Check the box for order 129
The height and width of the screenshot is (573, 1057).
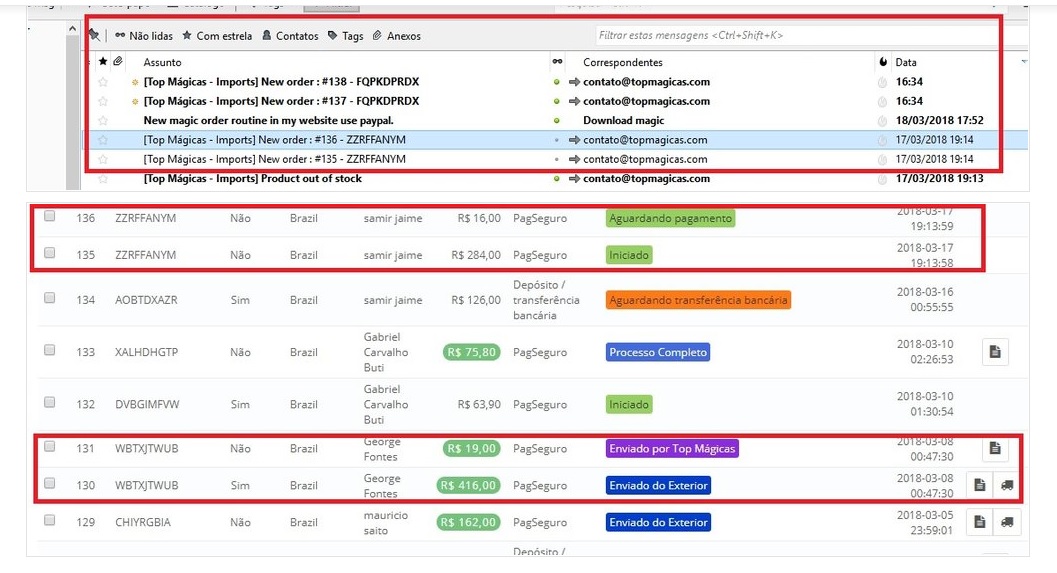pyautogui.click(x=49, y=520)
